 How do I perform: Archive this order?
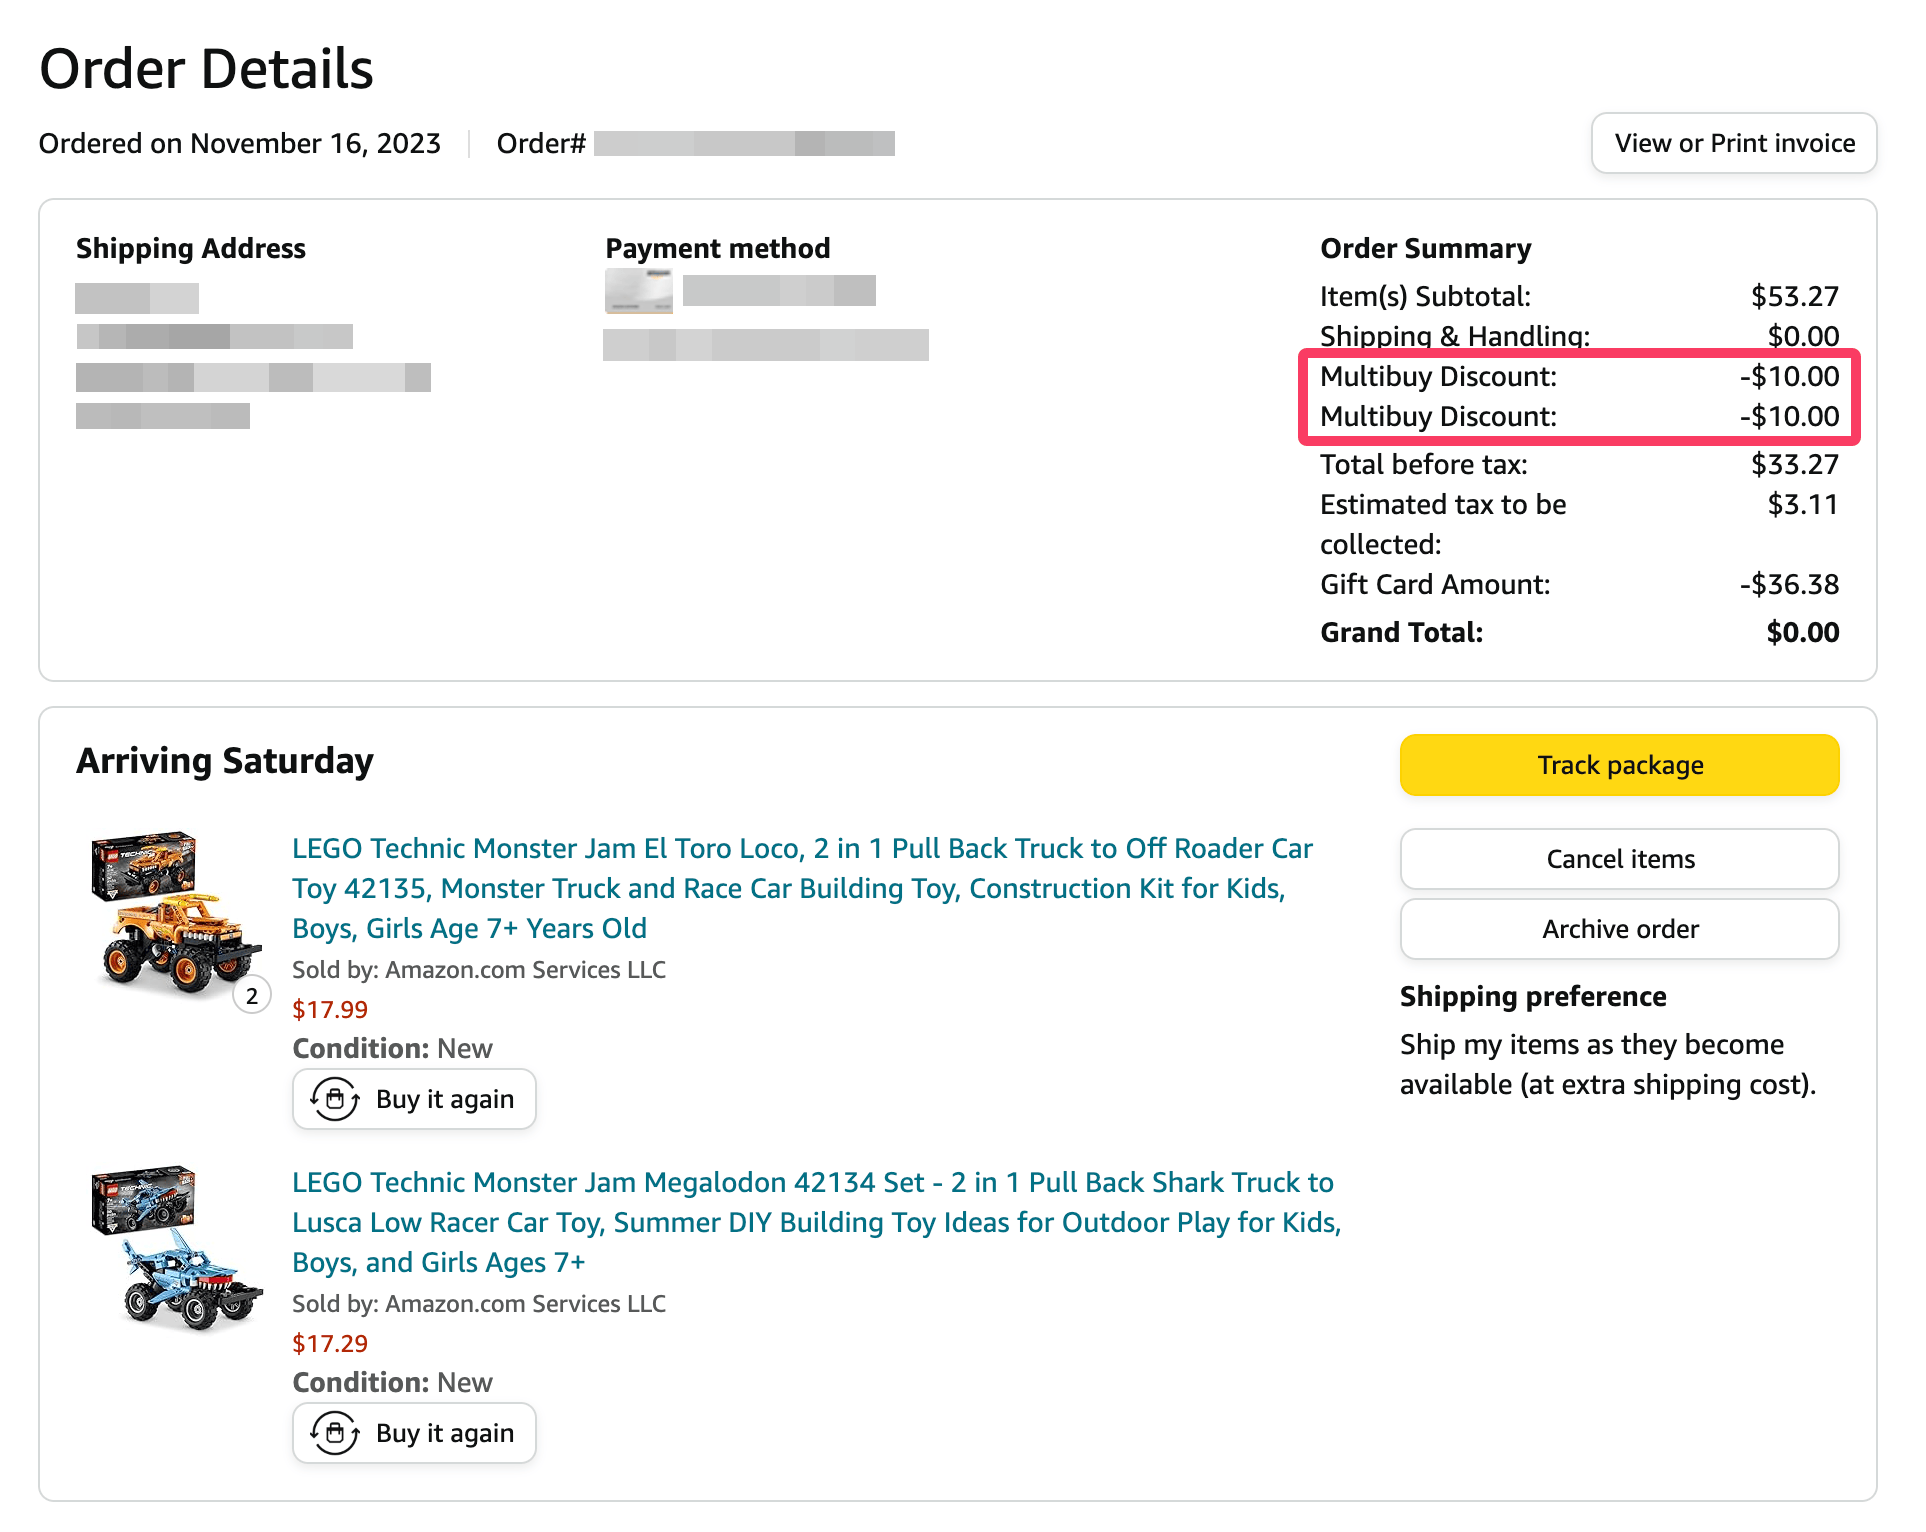(1618, 929)
